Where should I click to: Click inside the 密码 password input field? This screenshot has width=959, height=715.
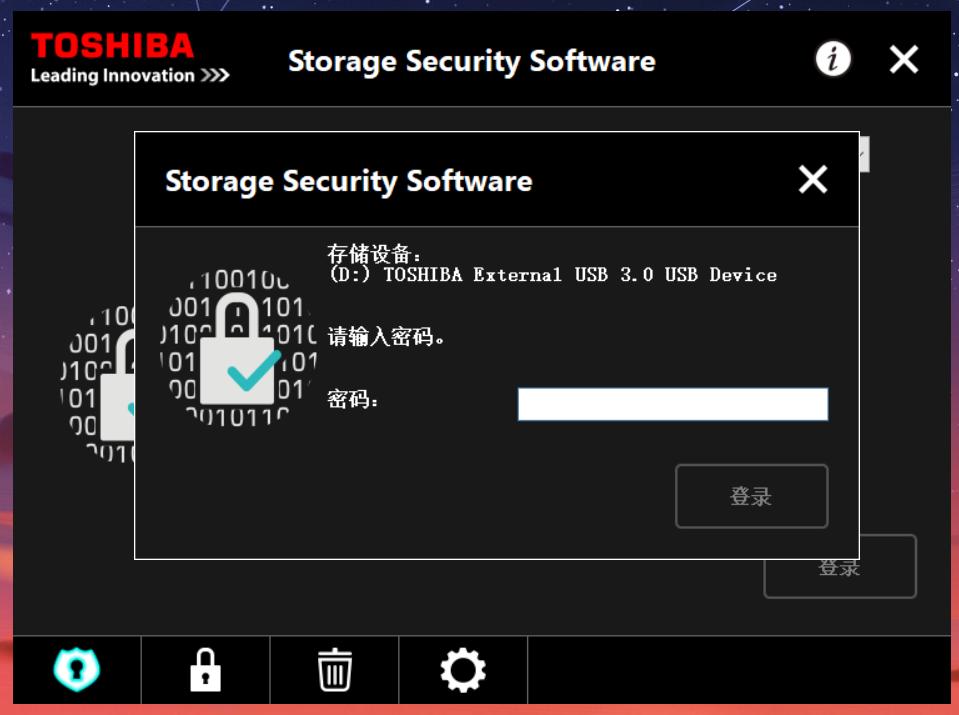672,403
